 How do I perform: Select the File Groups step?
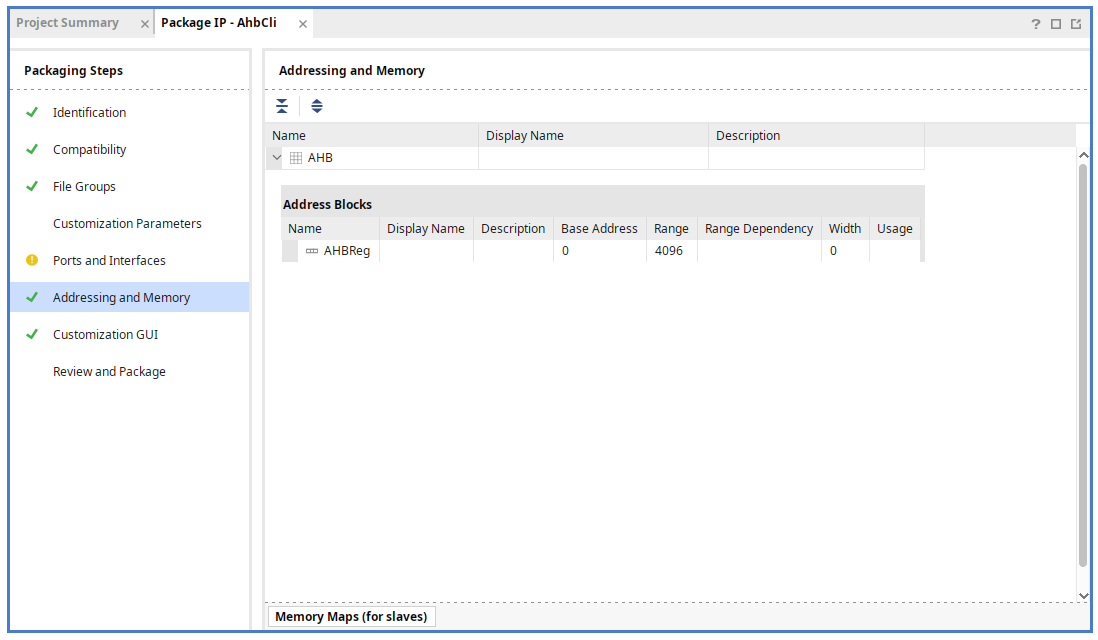84,187
